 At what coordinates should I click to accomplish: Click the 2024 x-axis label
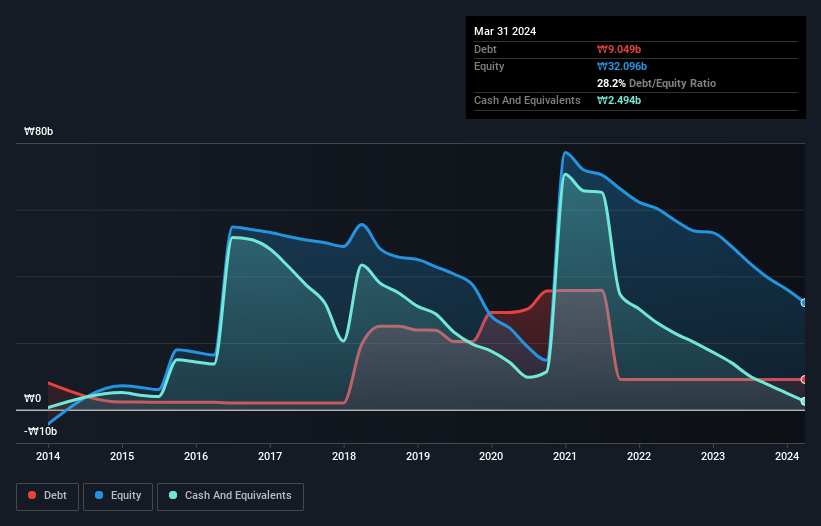point(787,456)
